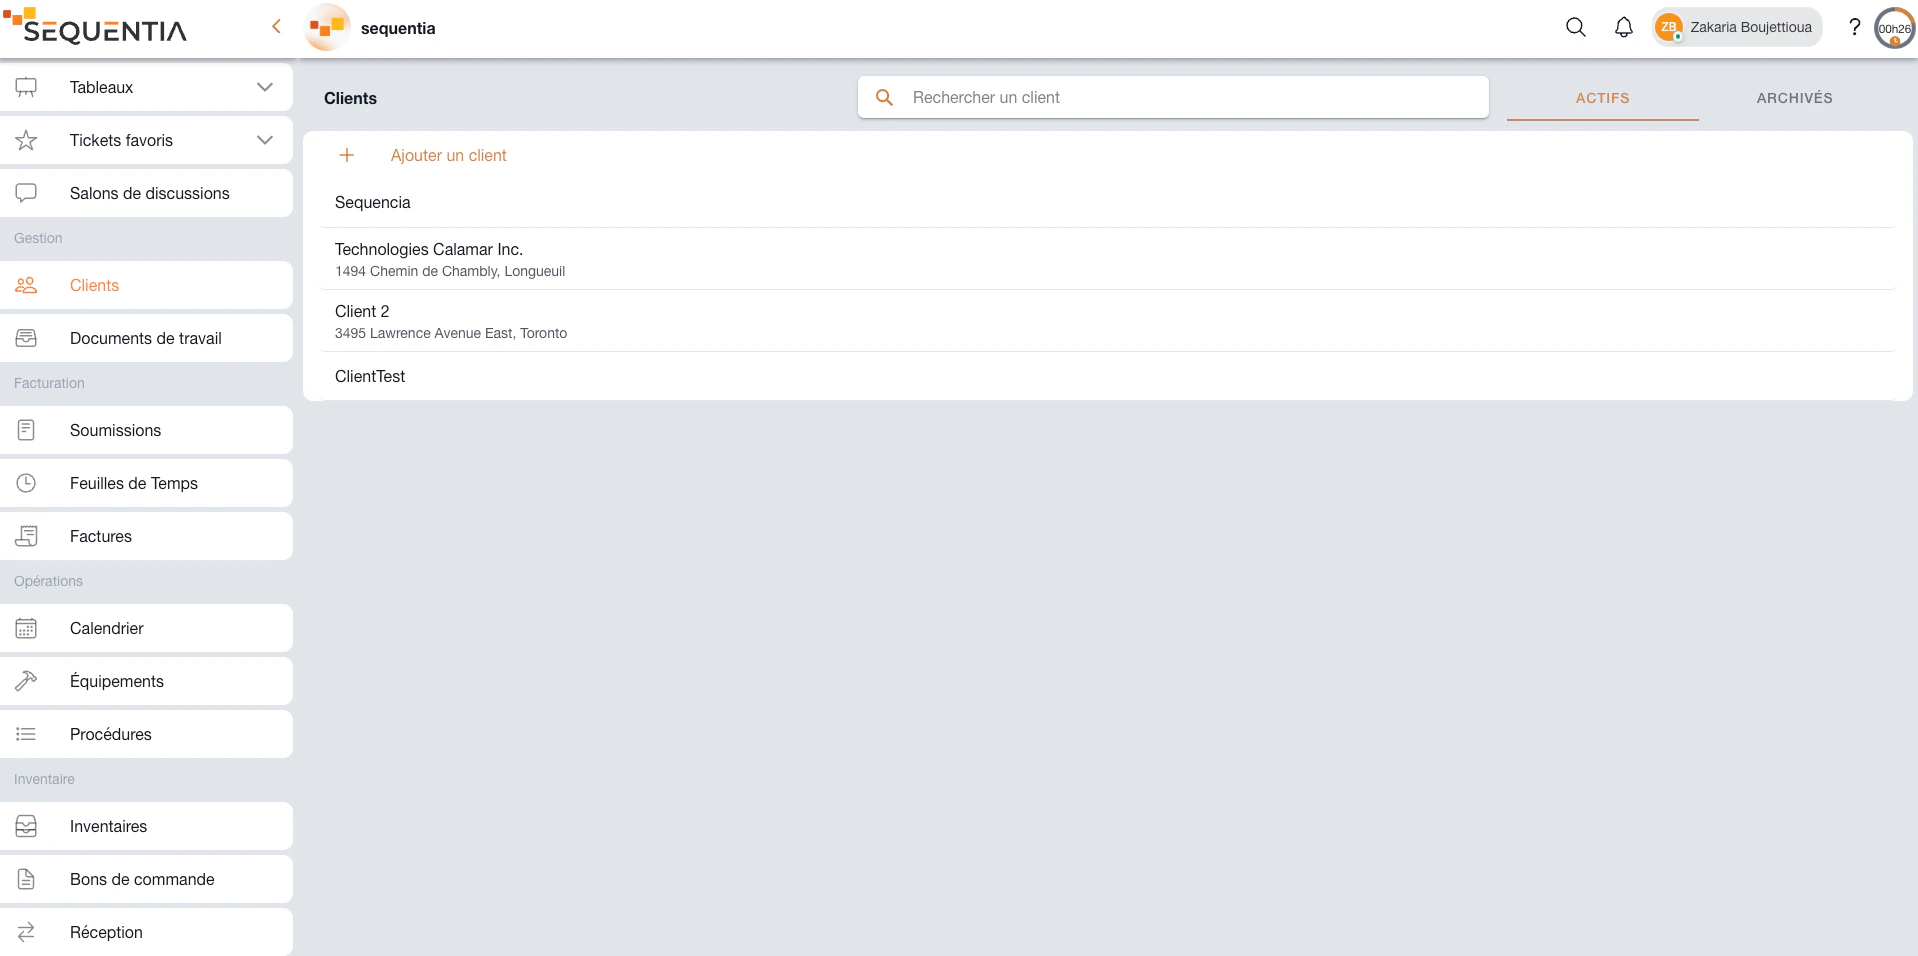Open Zakaria Boujettioua user profile button
Viewport: 1918px width, 956px height.
click(1738, 27)
